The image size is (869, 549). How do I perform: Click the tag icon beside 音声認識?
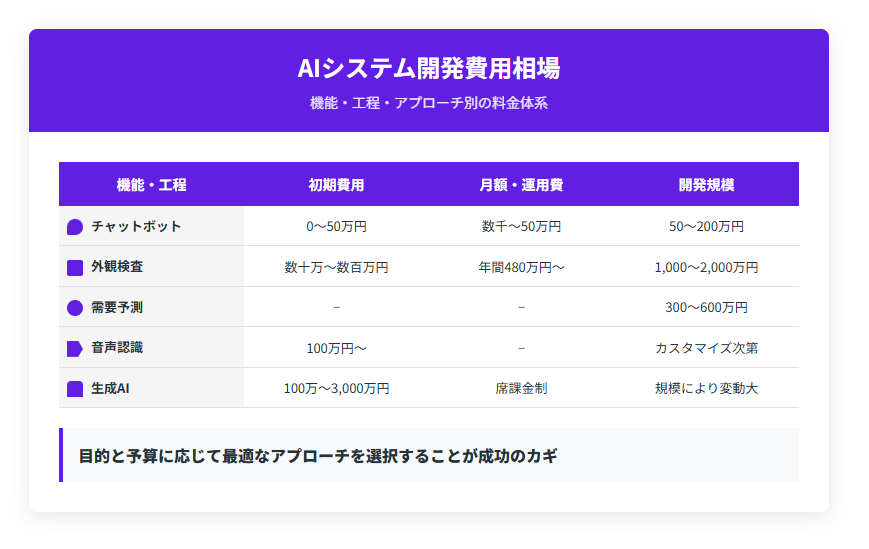click(75, 349)
